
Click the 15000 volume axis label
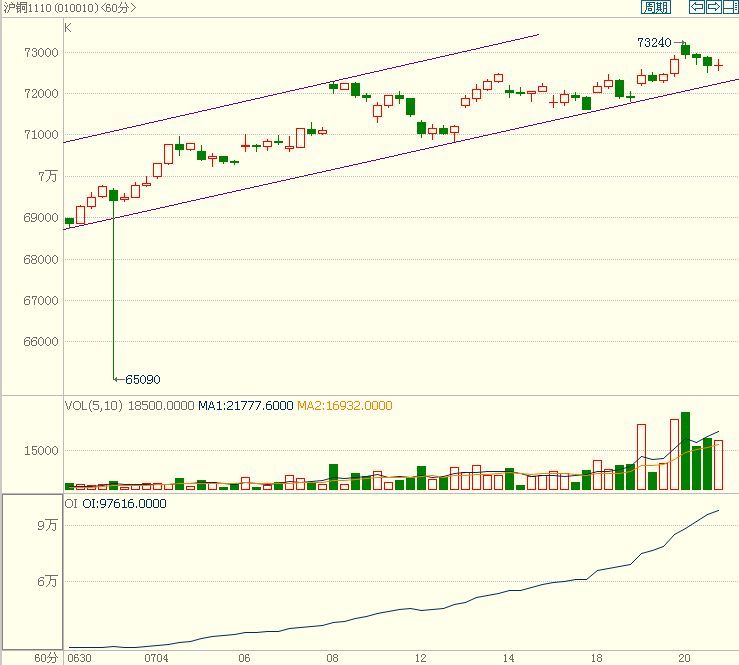tap(41, 451)
